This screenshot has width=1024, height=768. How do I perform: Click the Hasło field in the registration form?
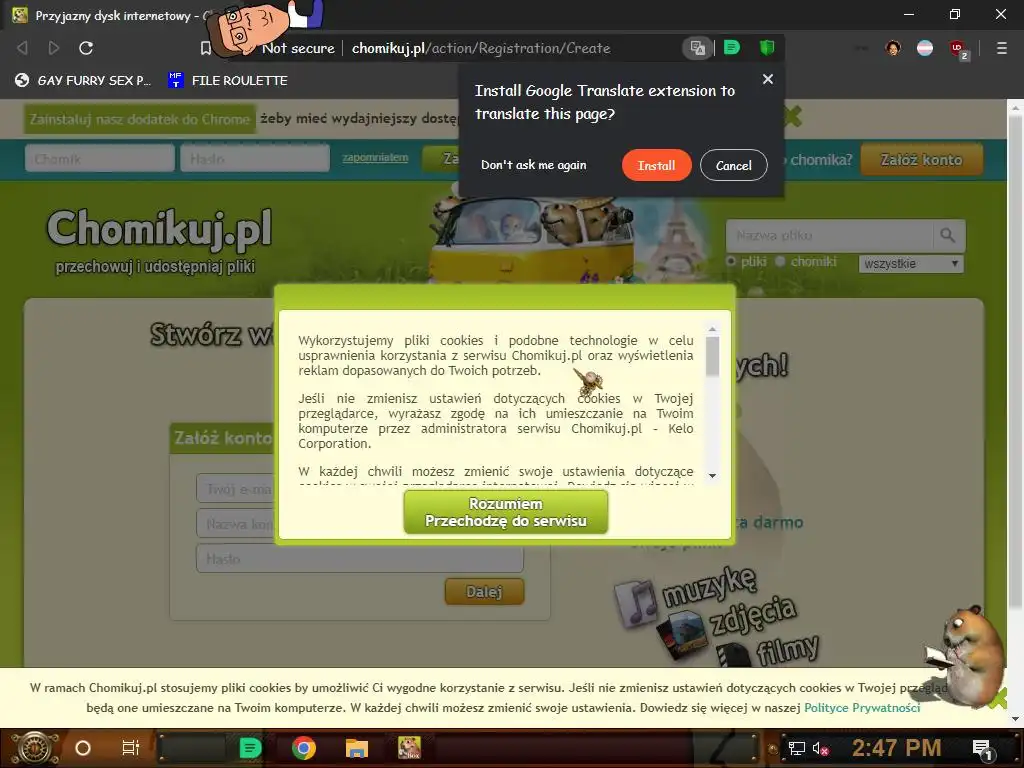tap(360, 559)
